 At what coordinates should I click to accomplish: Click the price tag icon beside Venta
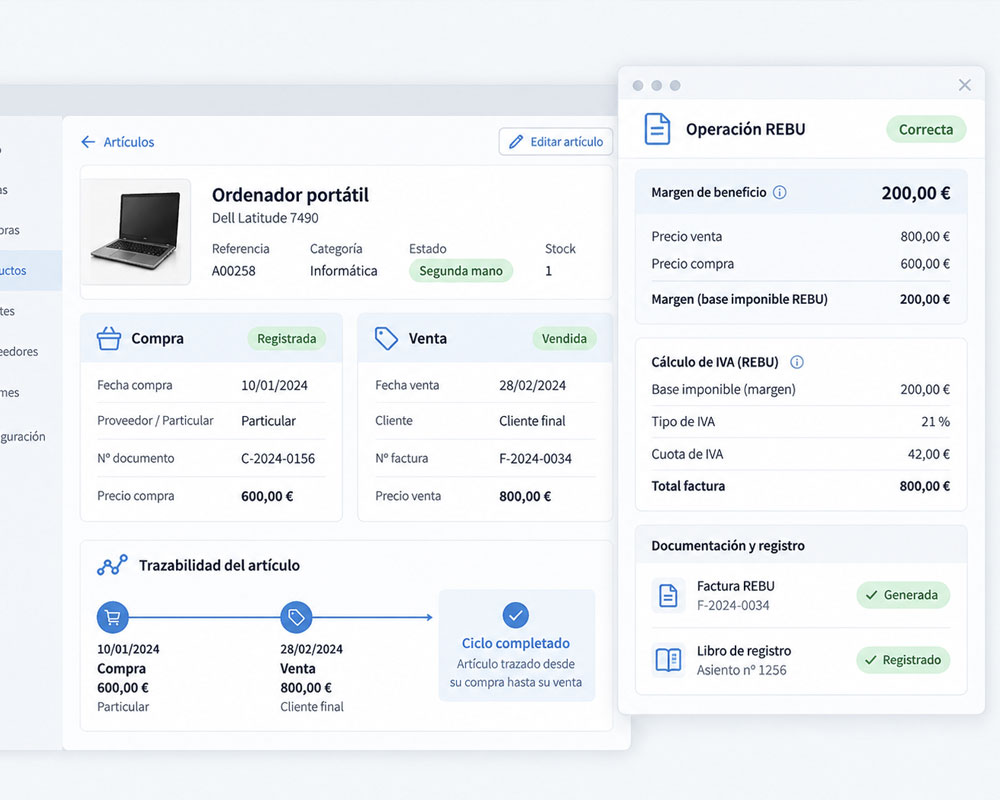coord(386,338)
